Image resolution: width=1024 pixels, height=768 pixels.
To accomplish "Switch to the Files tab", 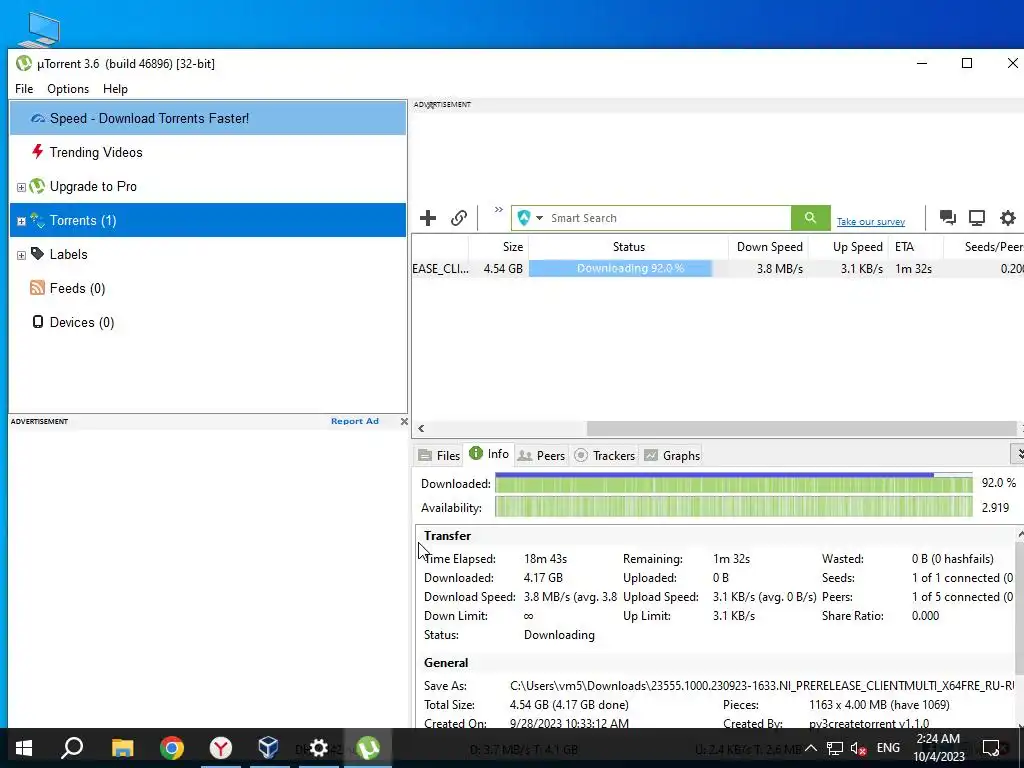I will coord(439,456).
